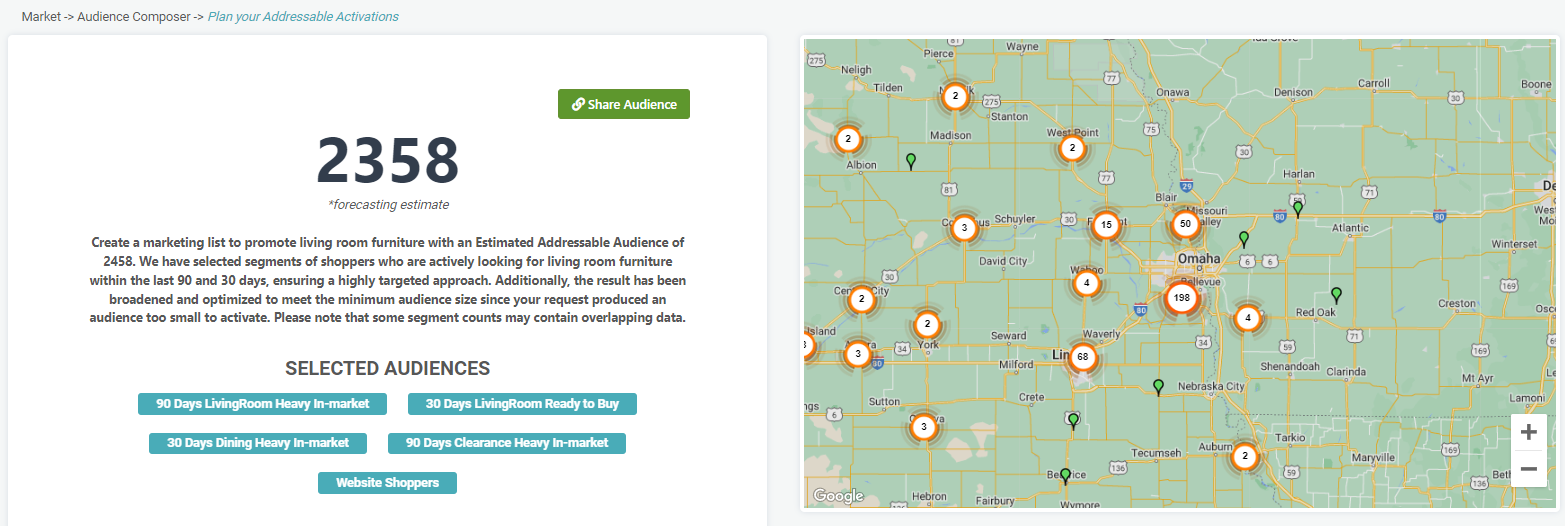Zoom out on the map
Screen dimensions: 1565x526
(x=1528, y=469)
